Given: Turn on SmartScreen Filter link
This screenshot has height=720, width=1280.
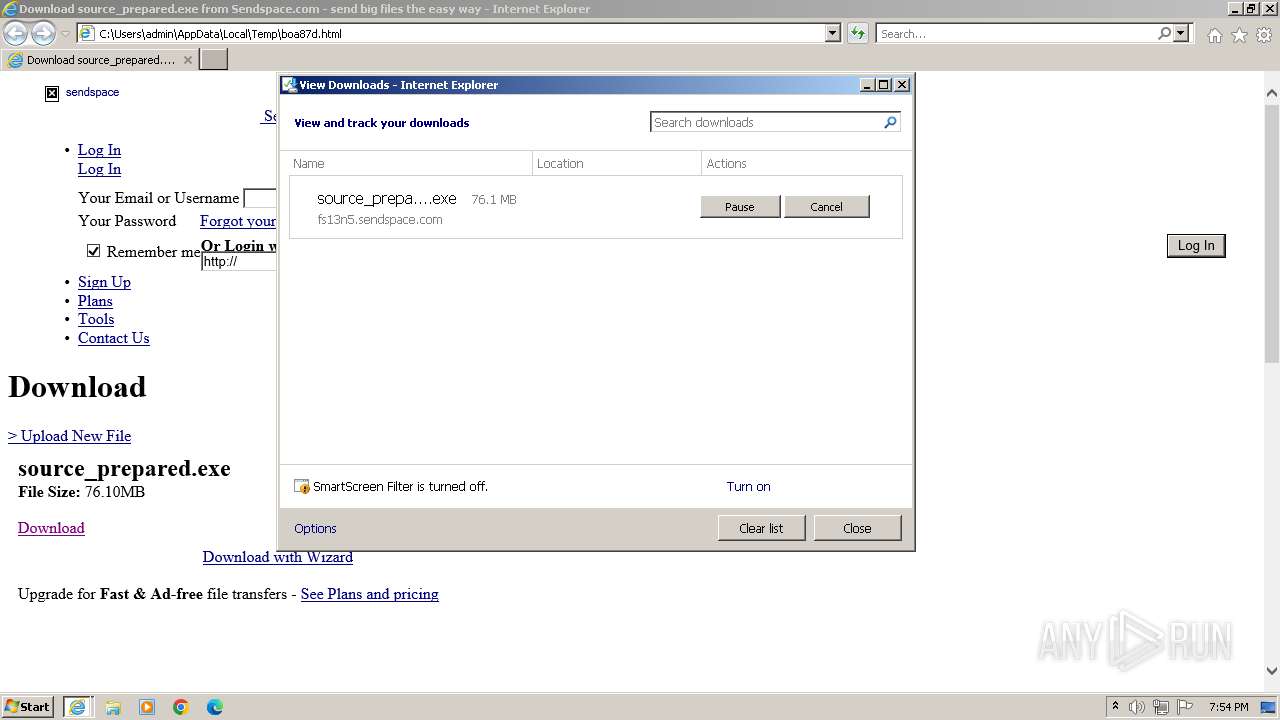Looking at the screenshot, I should point(748,487).
